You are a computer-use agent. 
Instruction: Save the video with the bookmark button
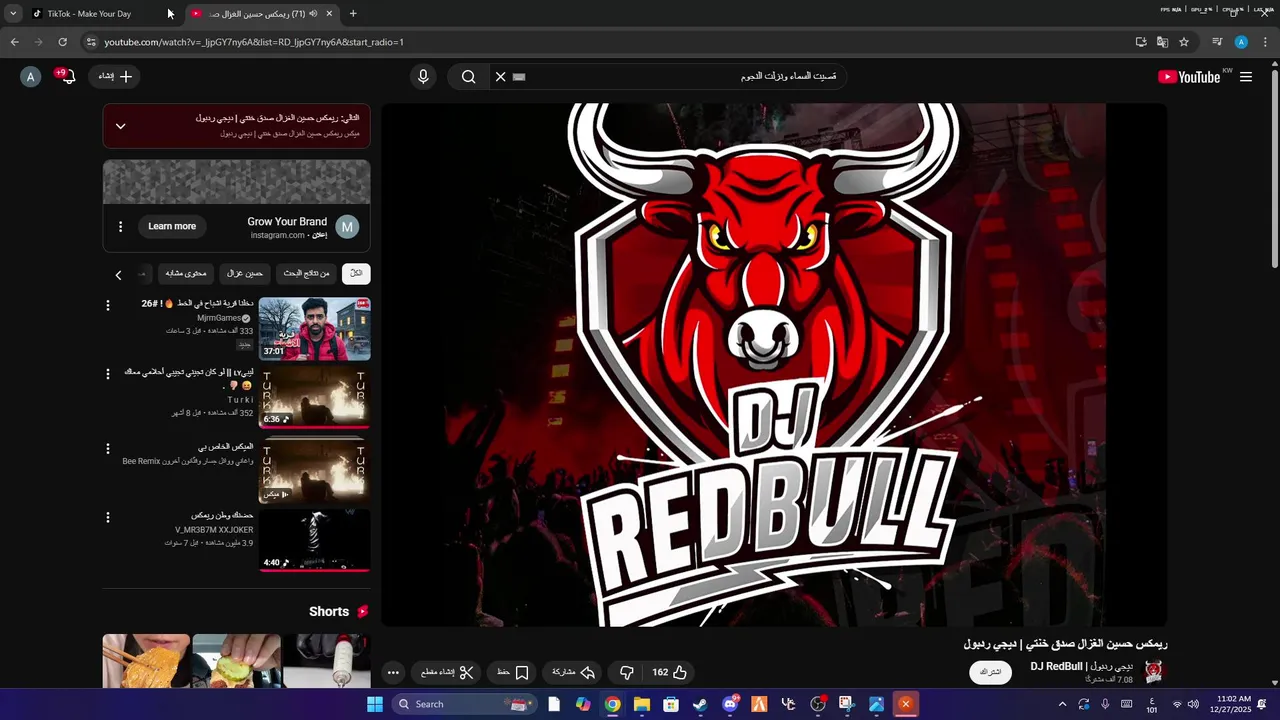click(x=513, y=672)
